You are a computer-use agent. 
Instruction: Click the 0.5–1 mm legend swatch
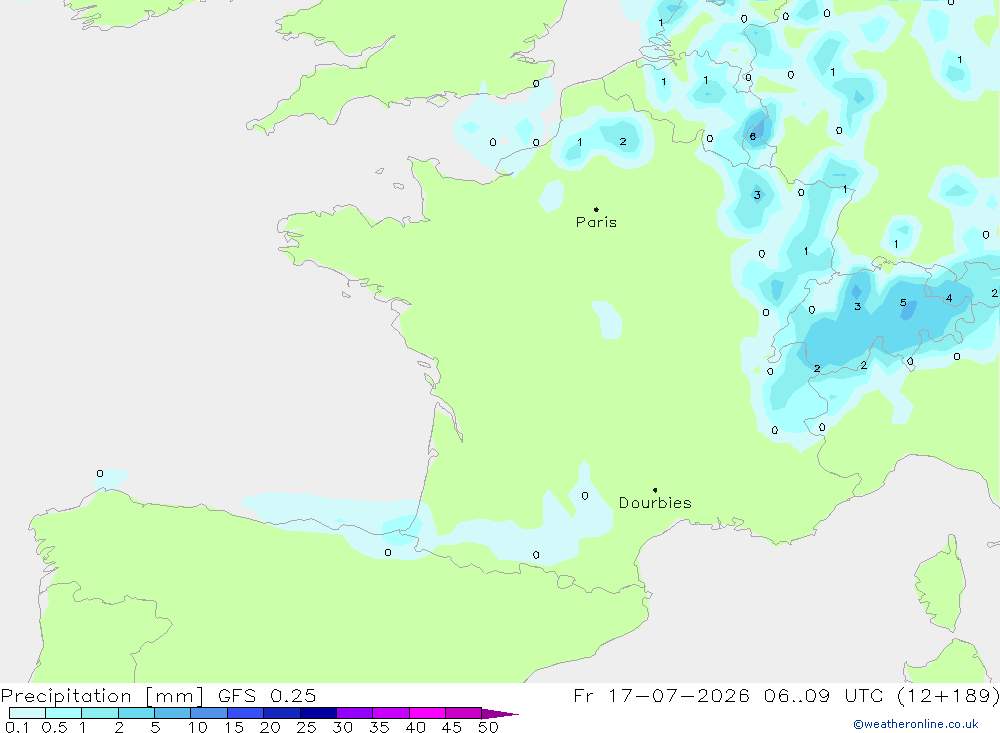(64, 713)
